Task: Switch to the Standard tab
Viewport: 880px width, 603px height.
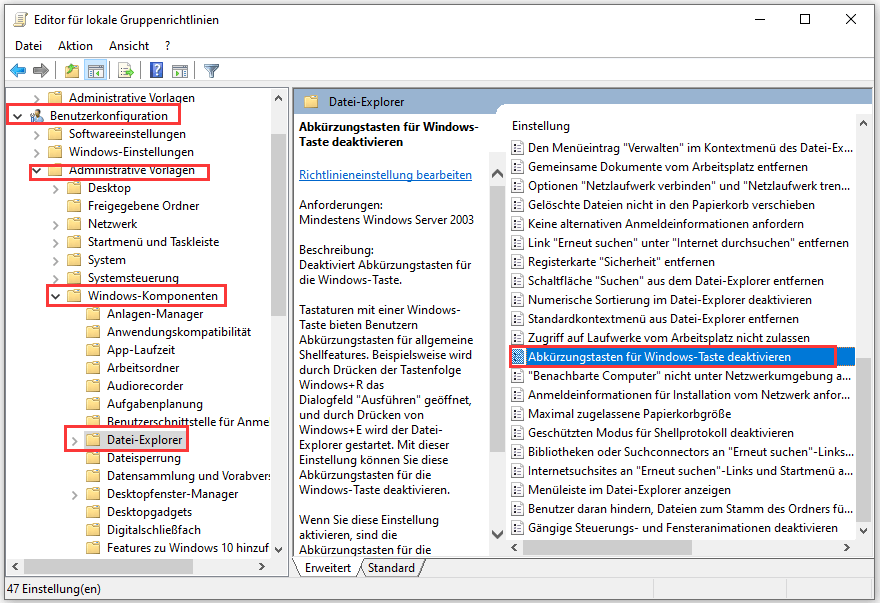Action: click(391, 568)
